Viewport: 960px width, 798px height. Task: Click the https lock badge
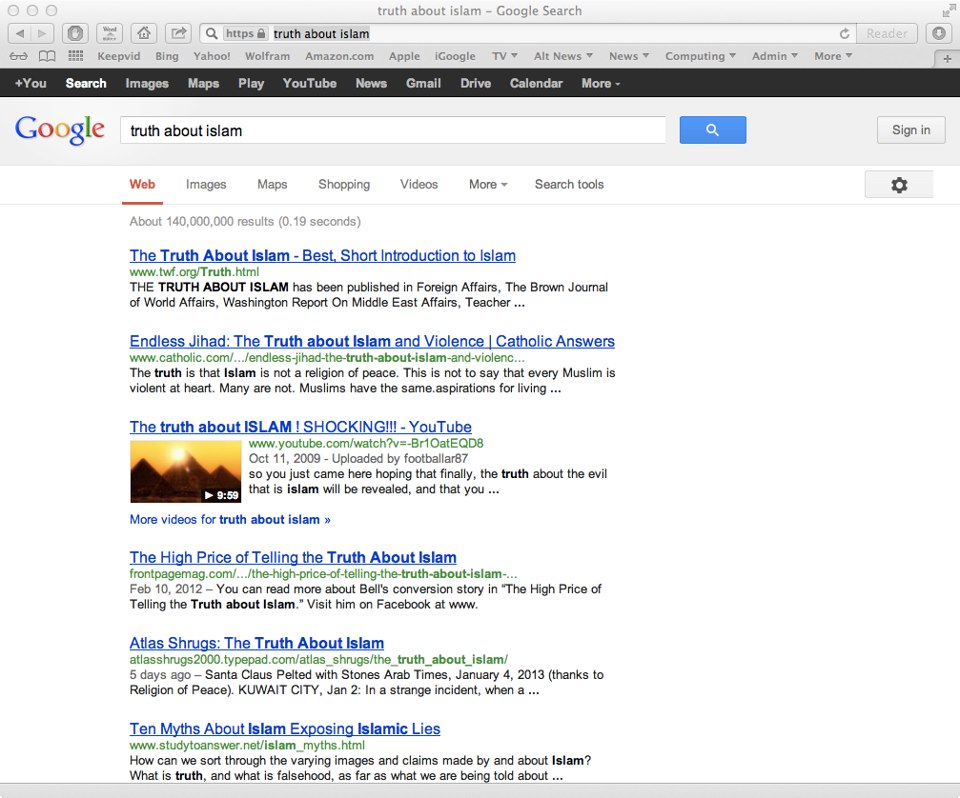(x=246, y=34)
